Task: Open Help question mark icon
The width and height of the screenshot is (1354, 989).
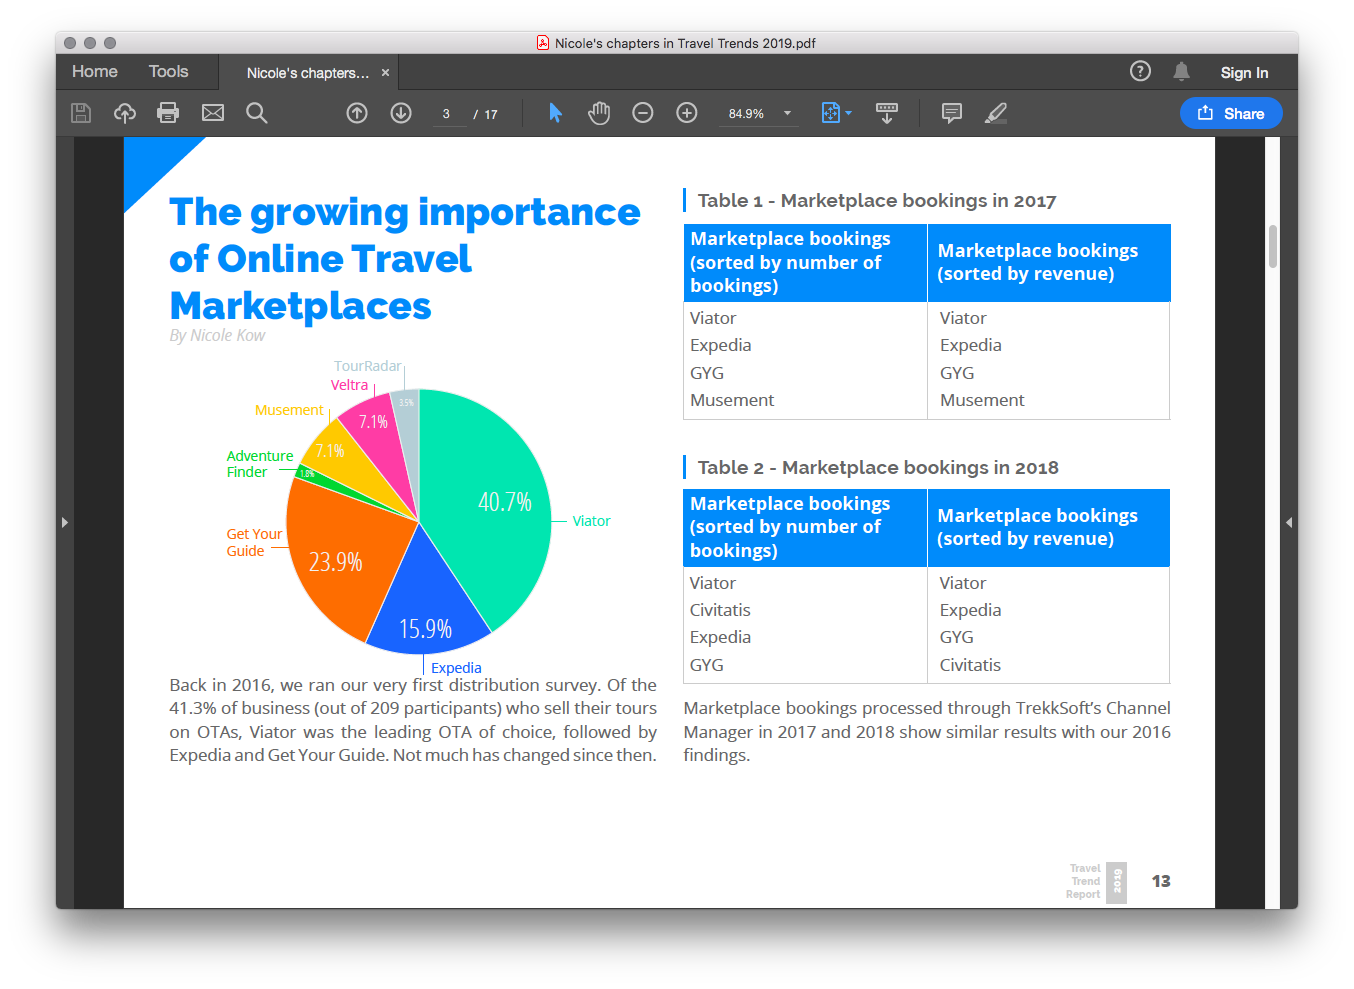Action: pos(1140,71)
